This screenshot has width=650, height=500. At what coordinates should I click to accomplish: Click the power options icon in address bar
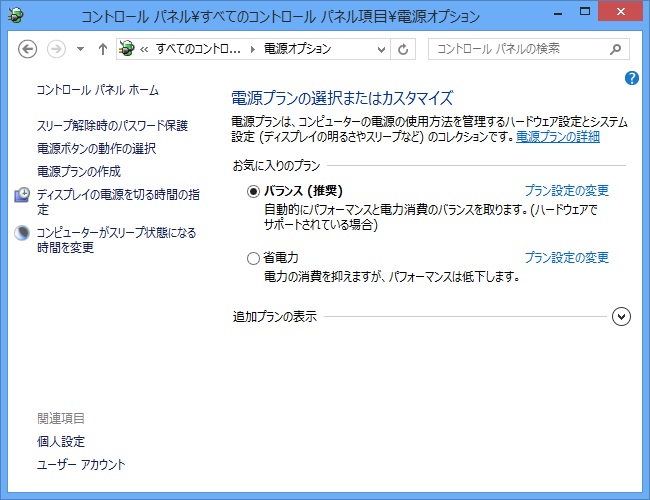point(127,49)
